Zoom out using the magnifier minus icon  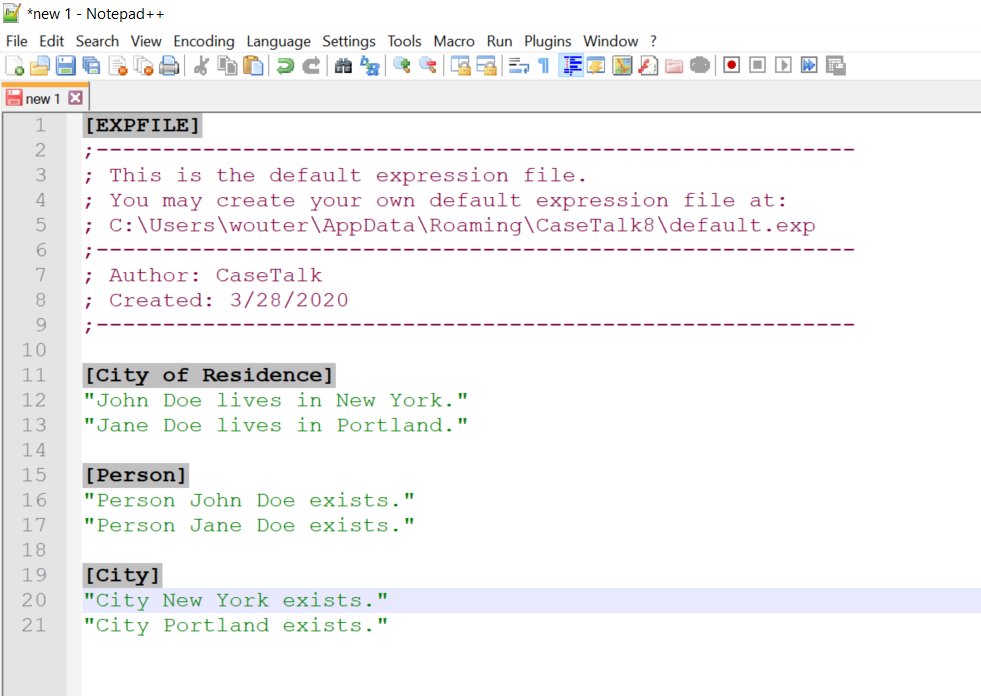428,66
